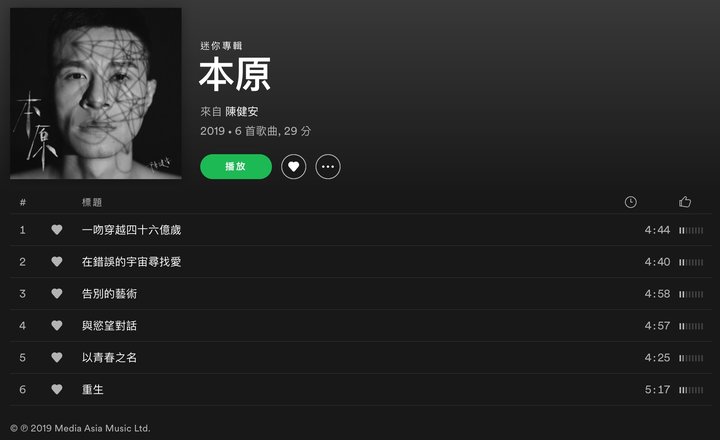Open artist page 陳健安
Screen dimensions: 720x440
pyautogui.click(x=242, y=111)
